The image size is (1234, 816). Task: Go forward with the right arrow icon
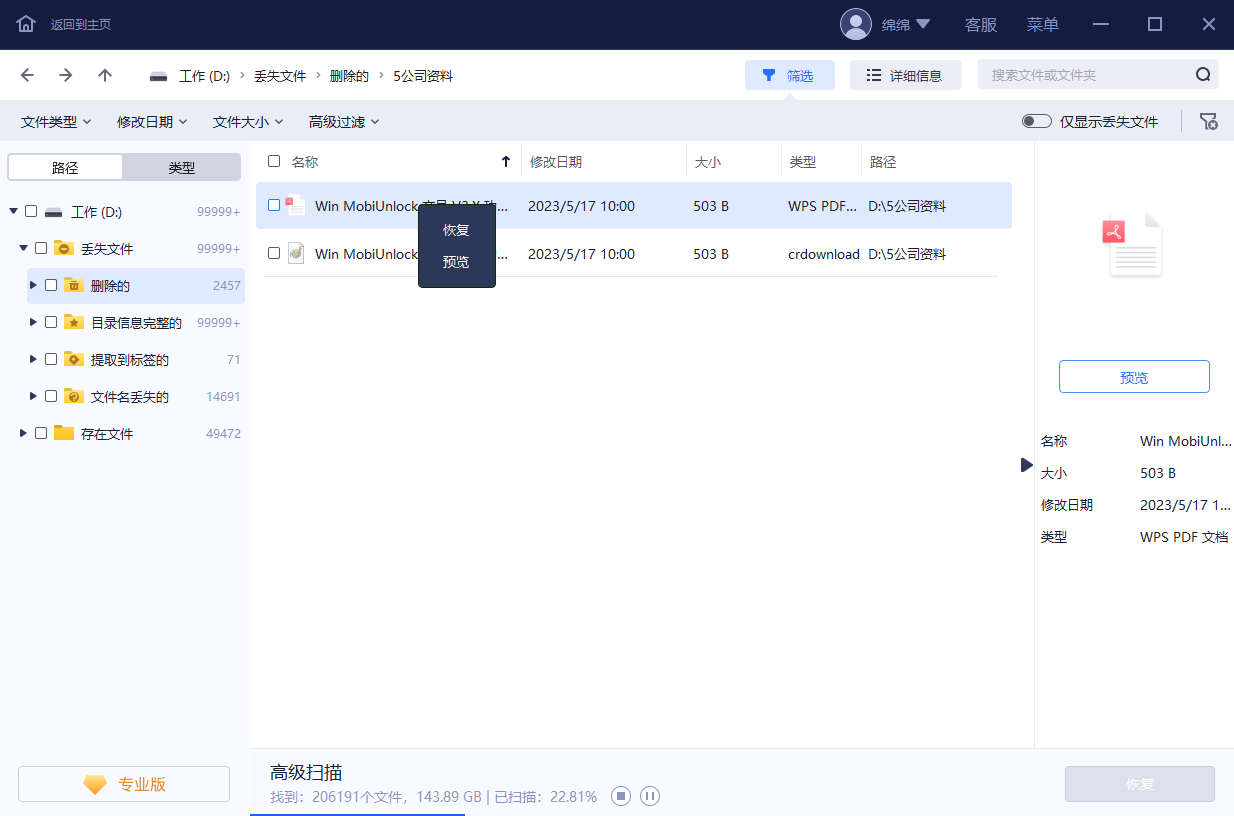tap(66, 75)
